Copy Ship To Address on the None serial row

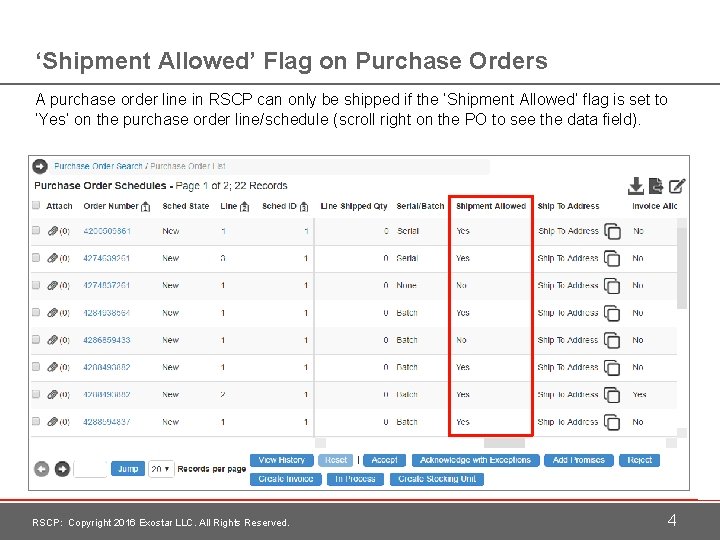(612, 286)
